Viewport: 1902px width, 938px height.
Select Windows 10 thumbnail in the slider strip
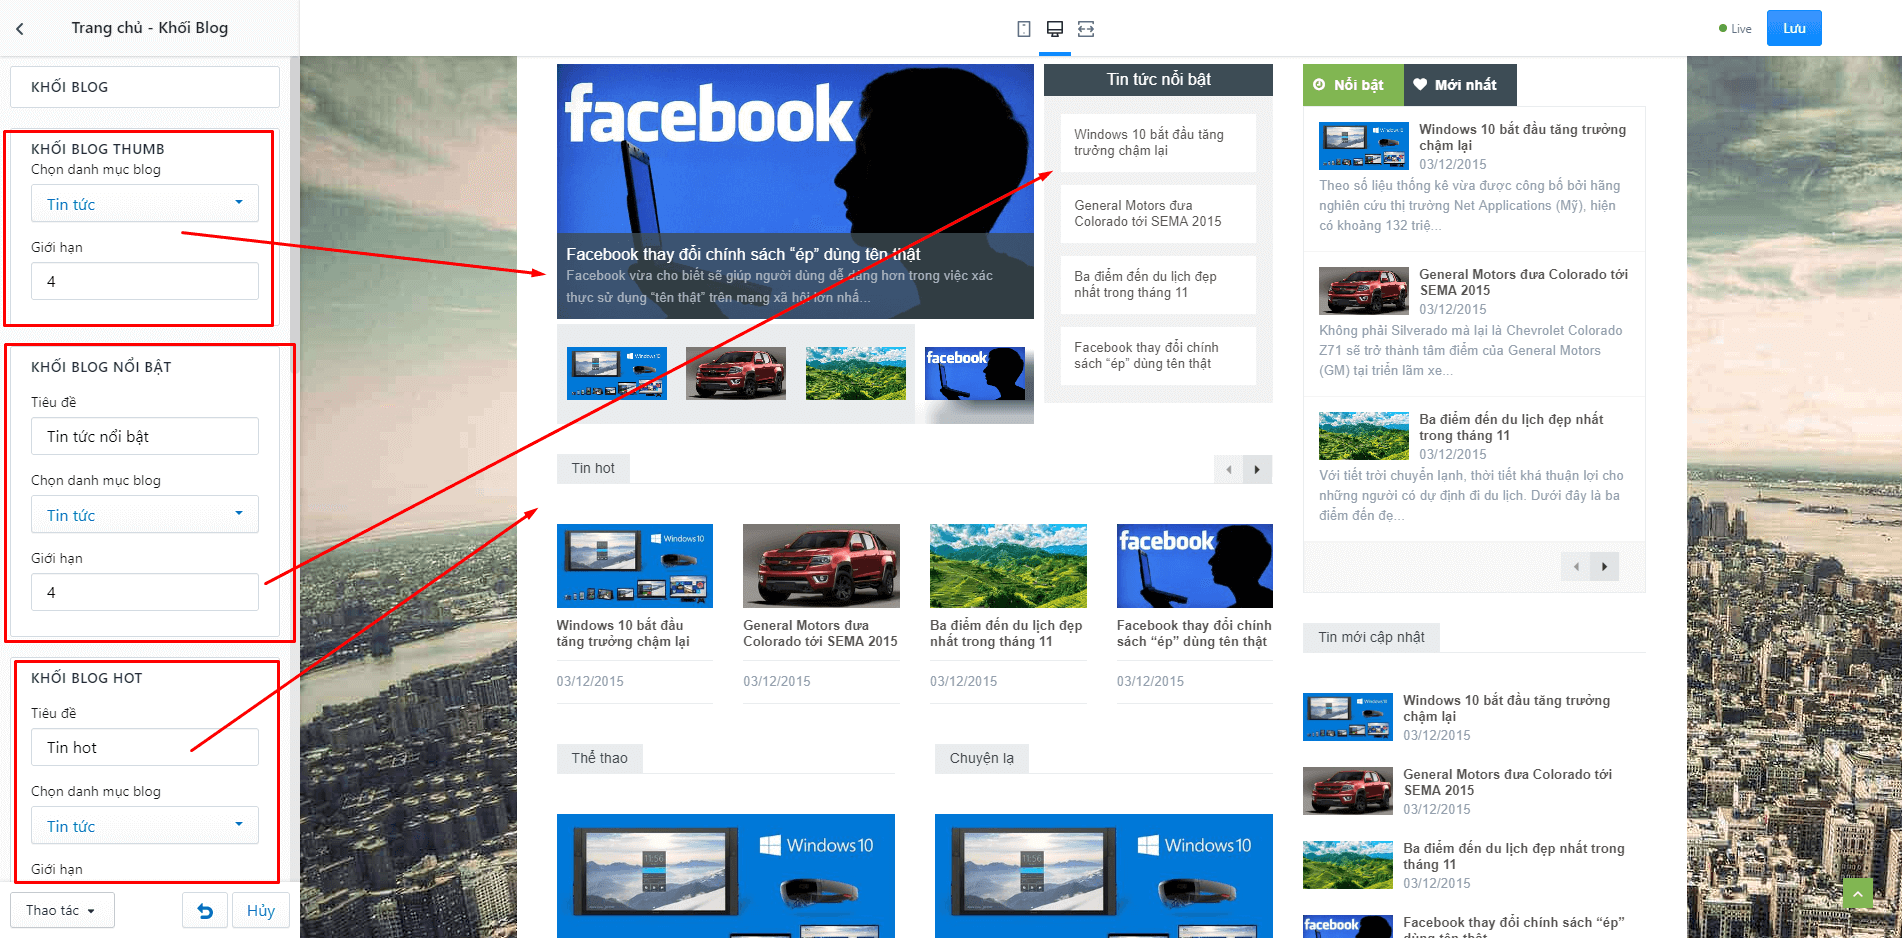pos(617,373)
